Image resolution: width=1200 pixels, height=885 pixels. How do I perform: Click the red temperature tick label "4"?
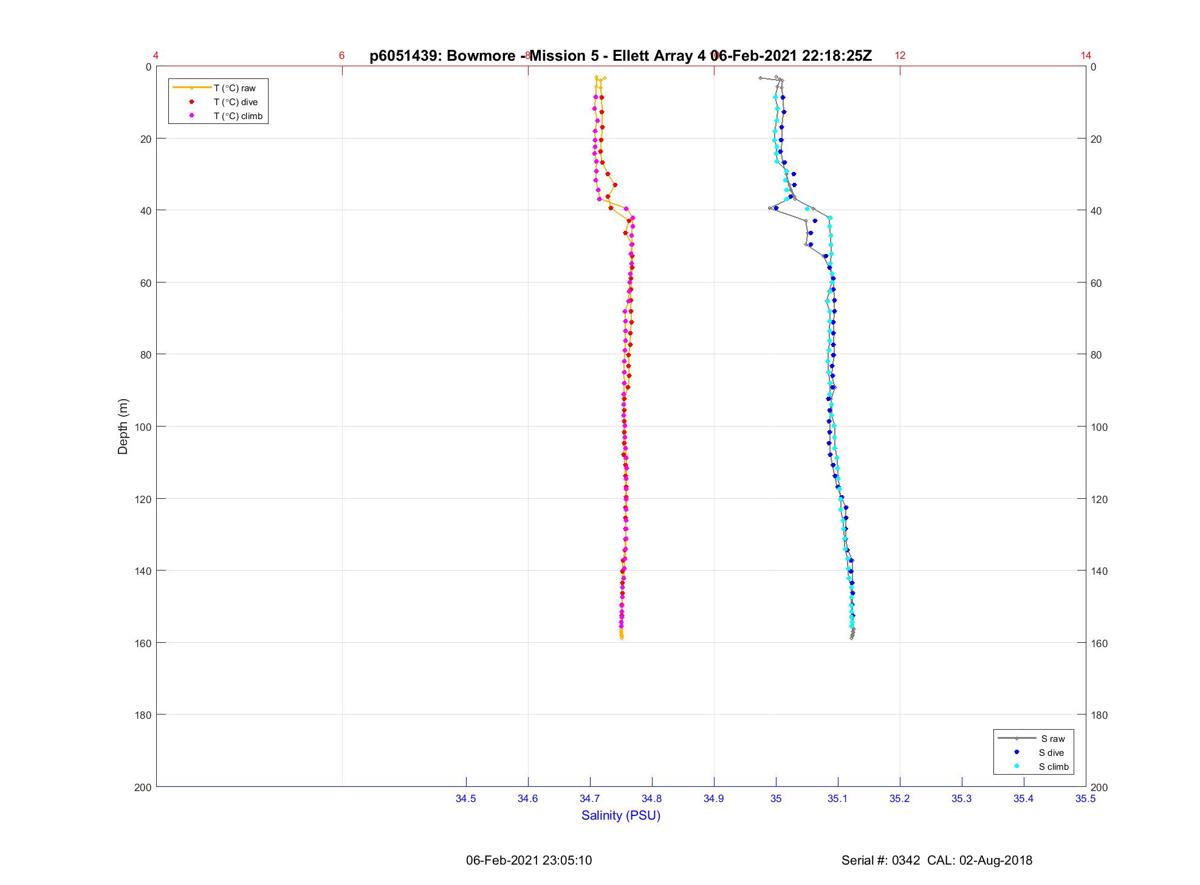tap(156, 56)
